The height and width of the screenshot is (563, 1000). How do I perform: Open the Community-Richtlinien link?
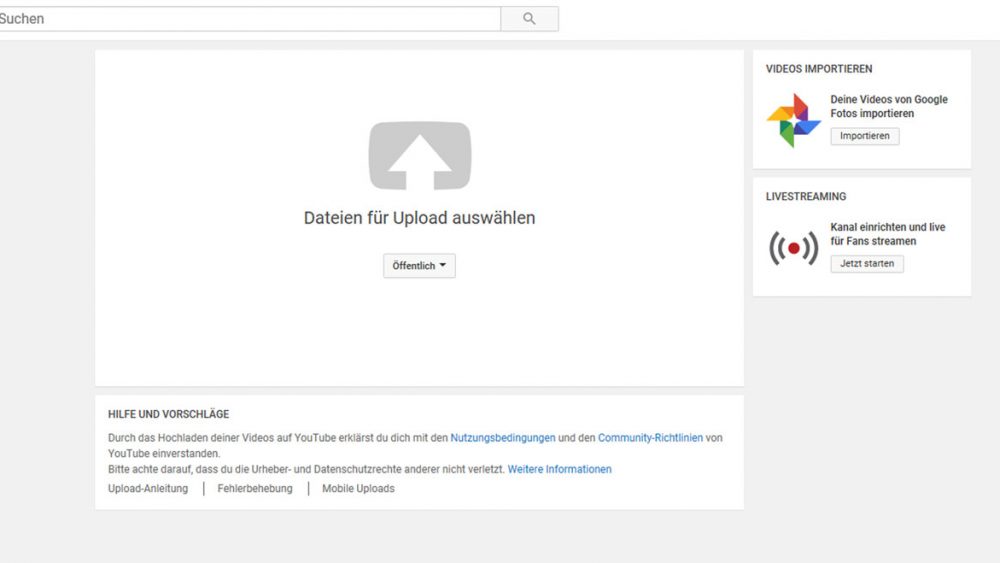tap(650, 438)
